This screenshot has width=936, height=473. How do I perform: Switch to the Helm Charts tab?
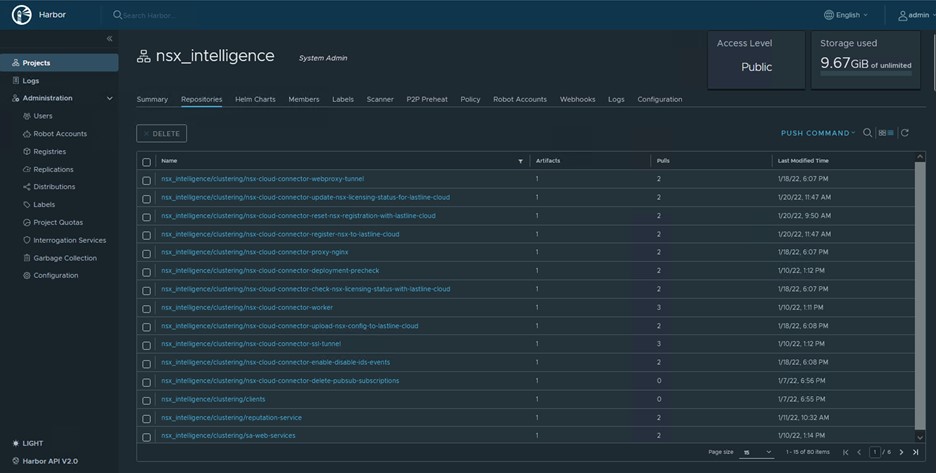pyautogui.click(x=255, y=99)
